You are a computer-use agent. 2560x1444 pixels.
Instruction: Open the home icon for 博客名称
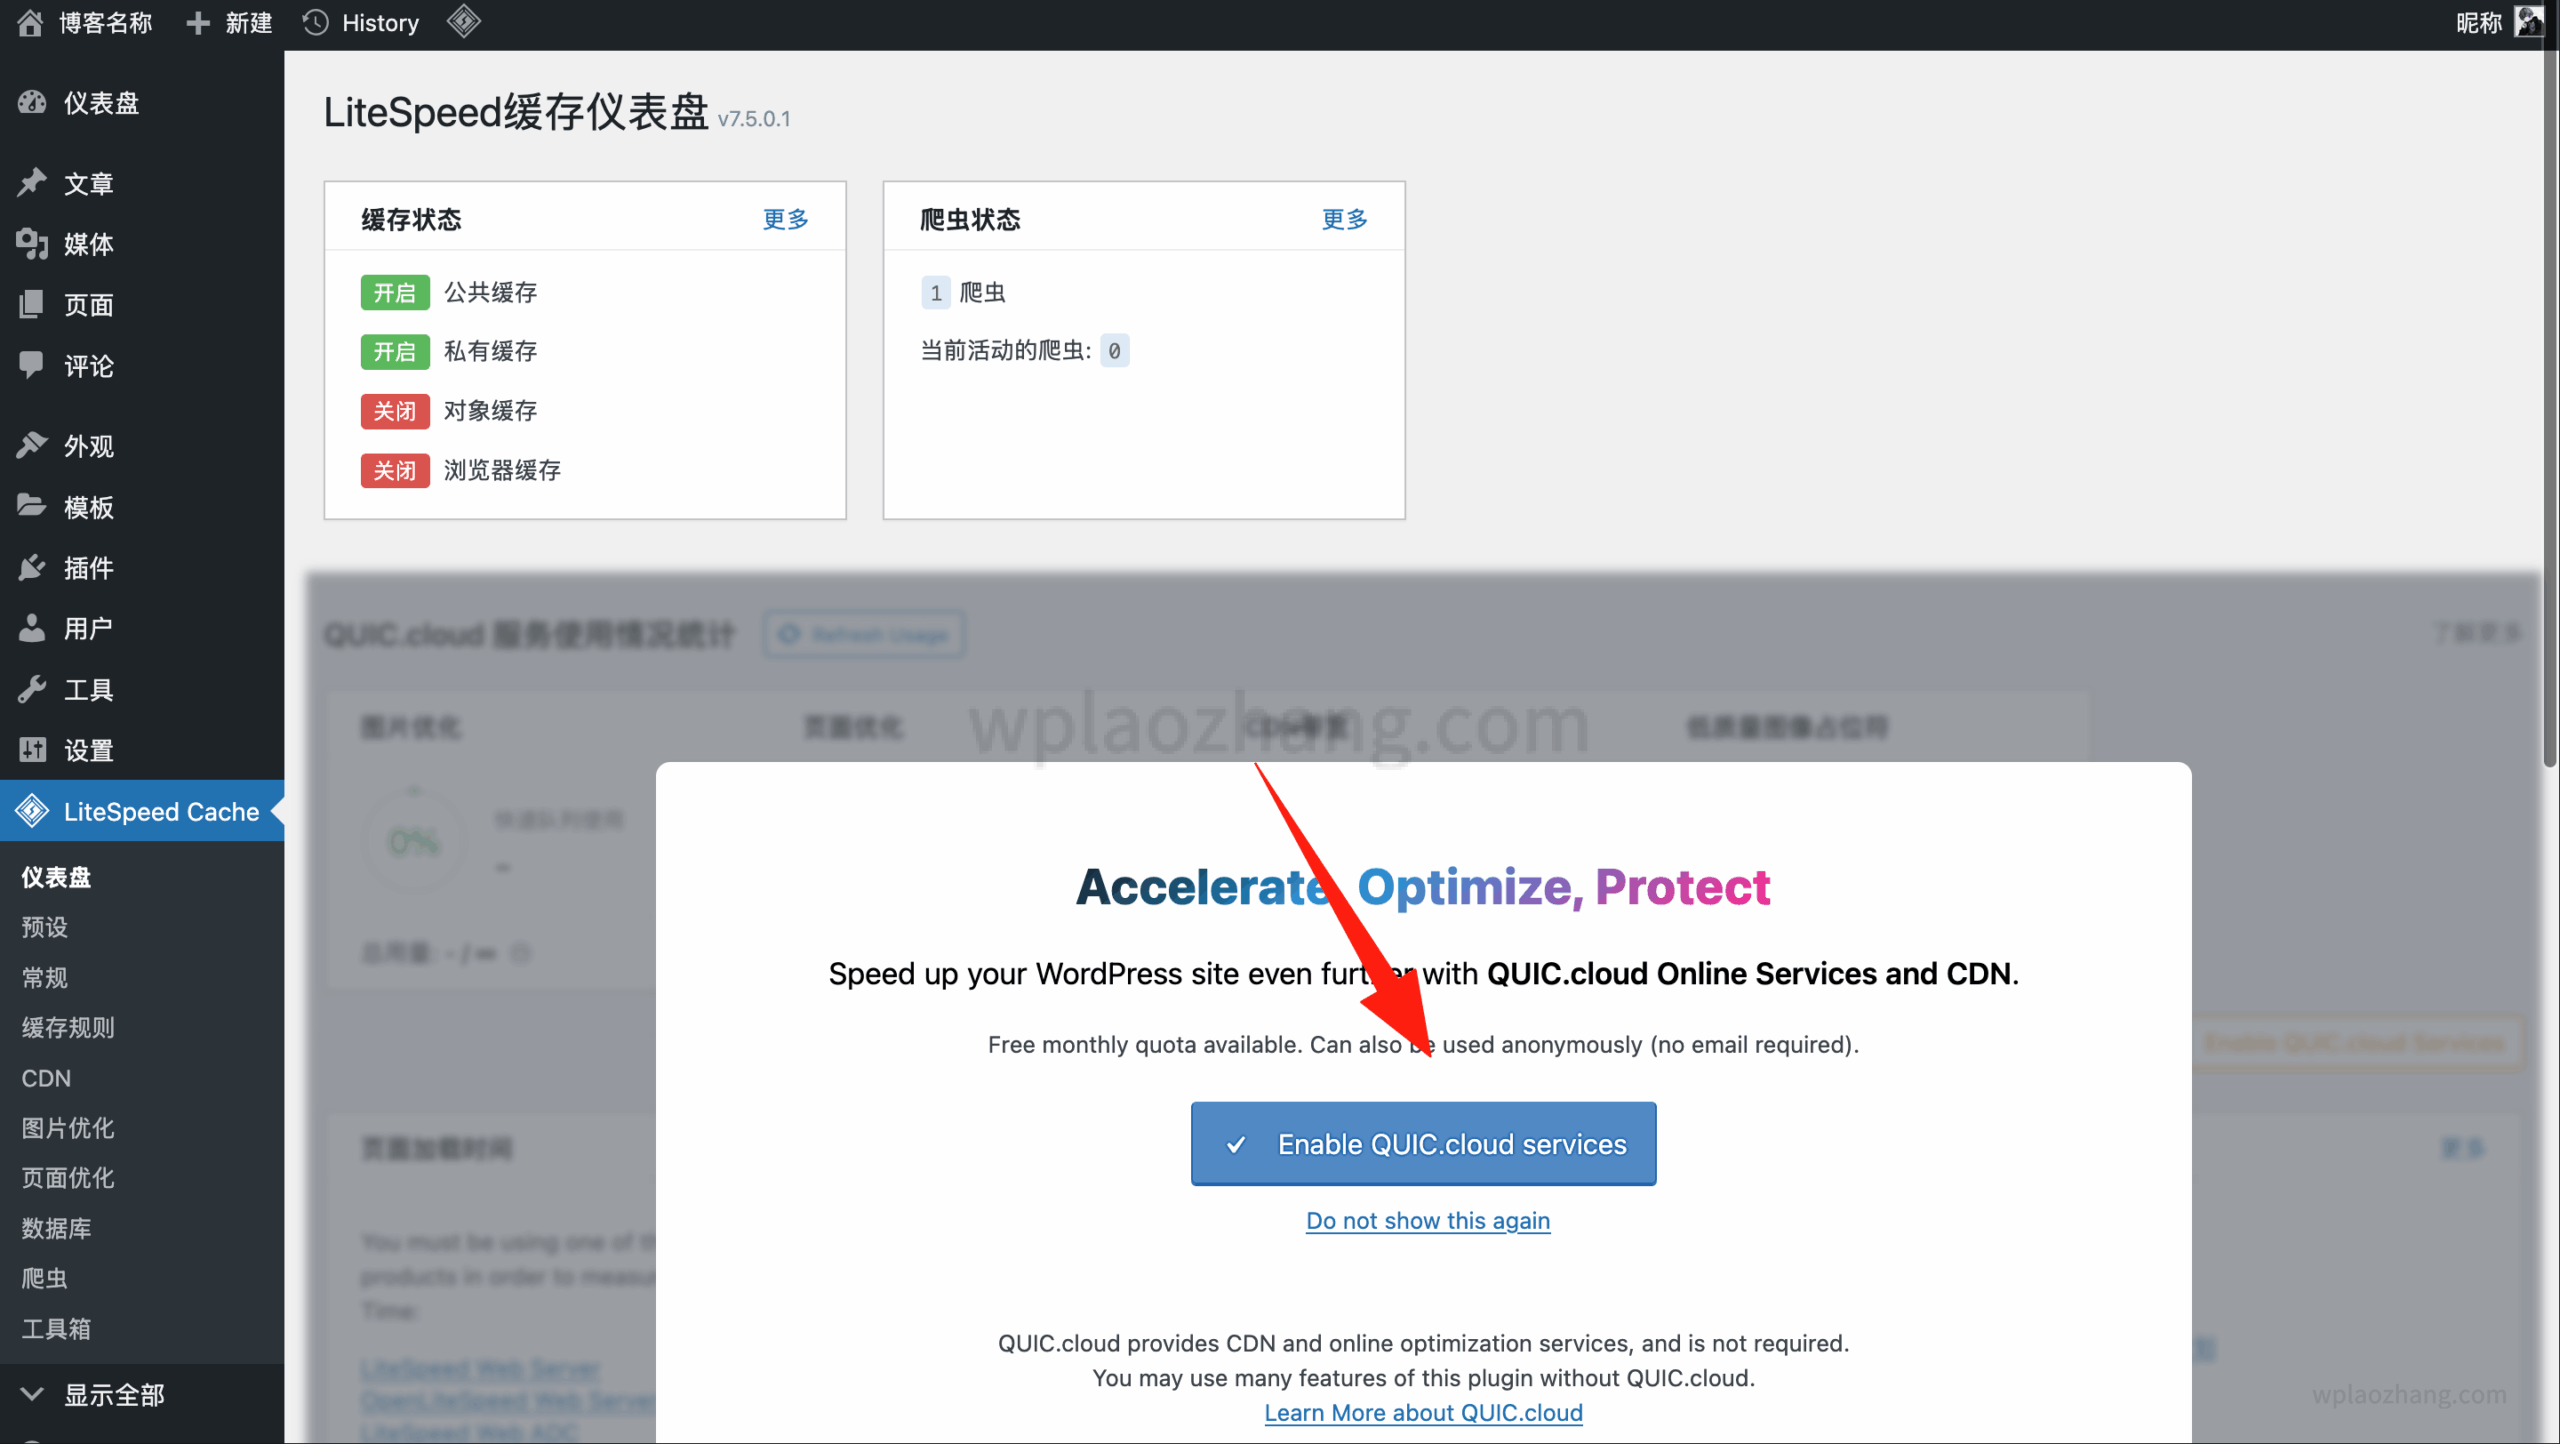[30, 23]
